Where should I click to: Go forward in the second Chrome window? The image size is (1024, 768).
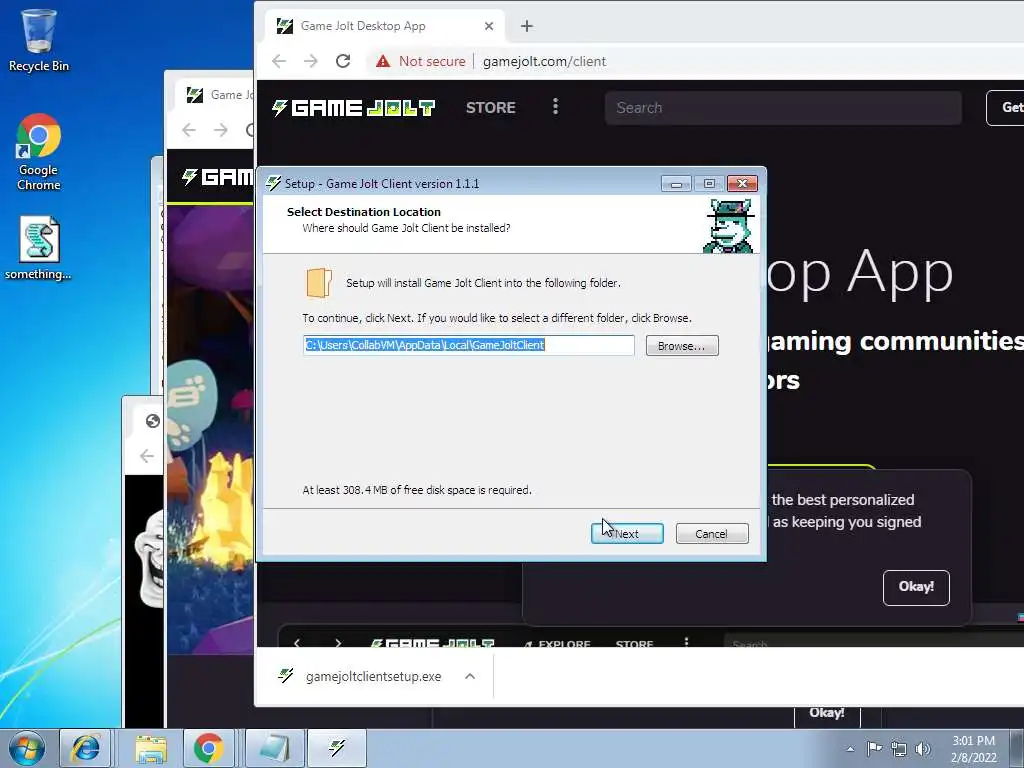pyautogui.click(x=221, y=130)
